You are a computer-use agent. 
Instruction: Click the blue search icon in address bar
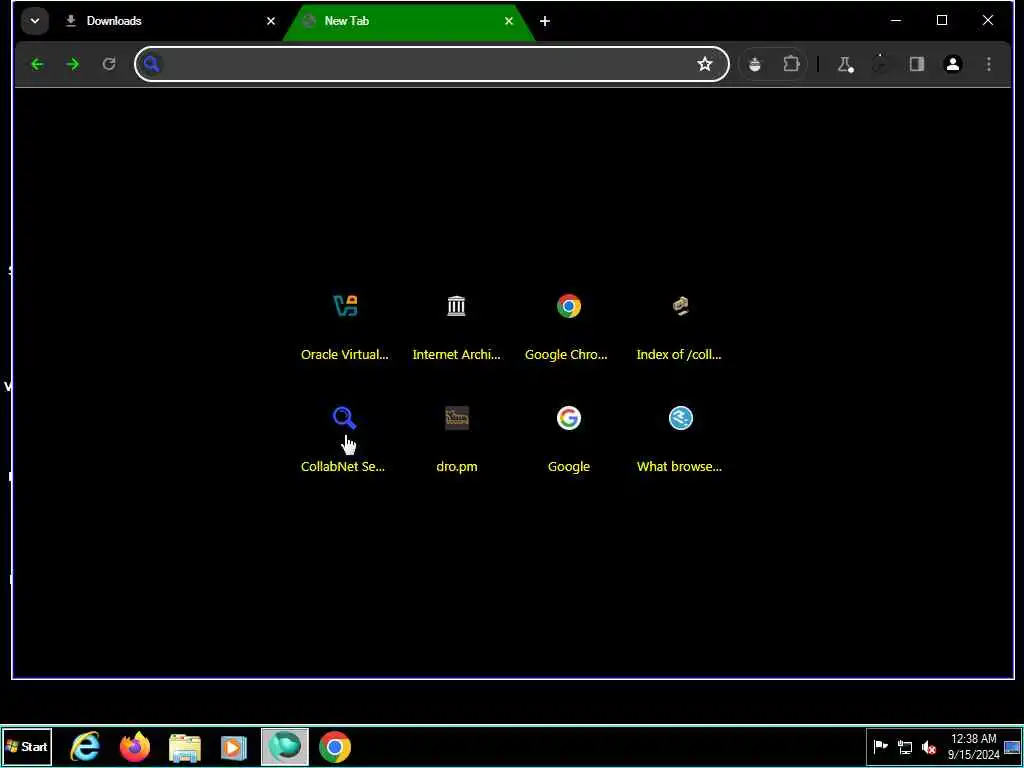(x=152, y=64)
